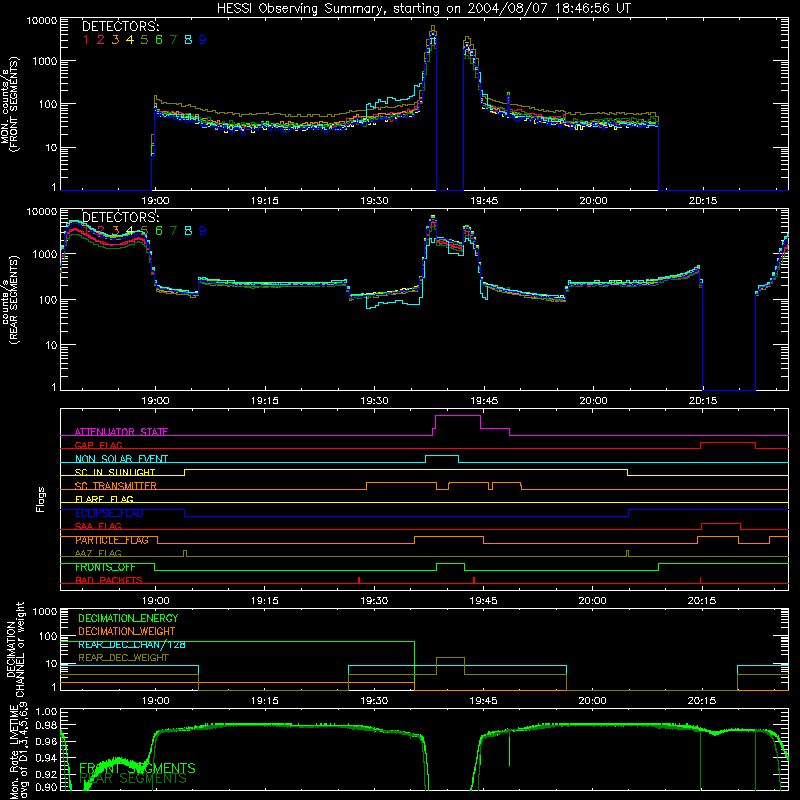Image resolution: width=800 pixels, height=800 pixels.
Task: Select detector number 7 in front segments legend
Action: [x=173, y=40]
